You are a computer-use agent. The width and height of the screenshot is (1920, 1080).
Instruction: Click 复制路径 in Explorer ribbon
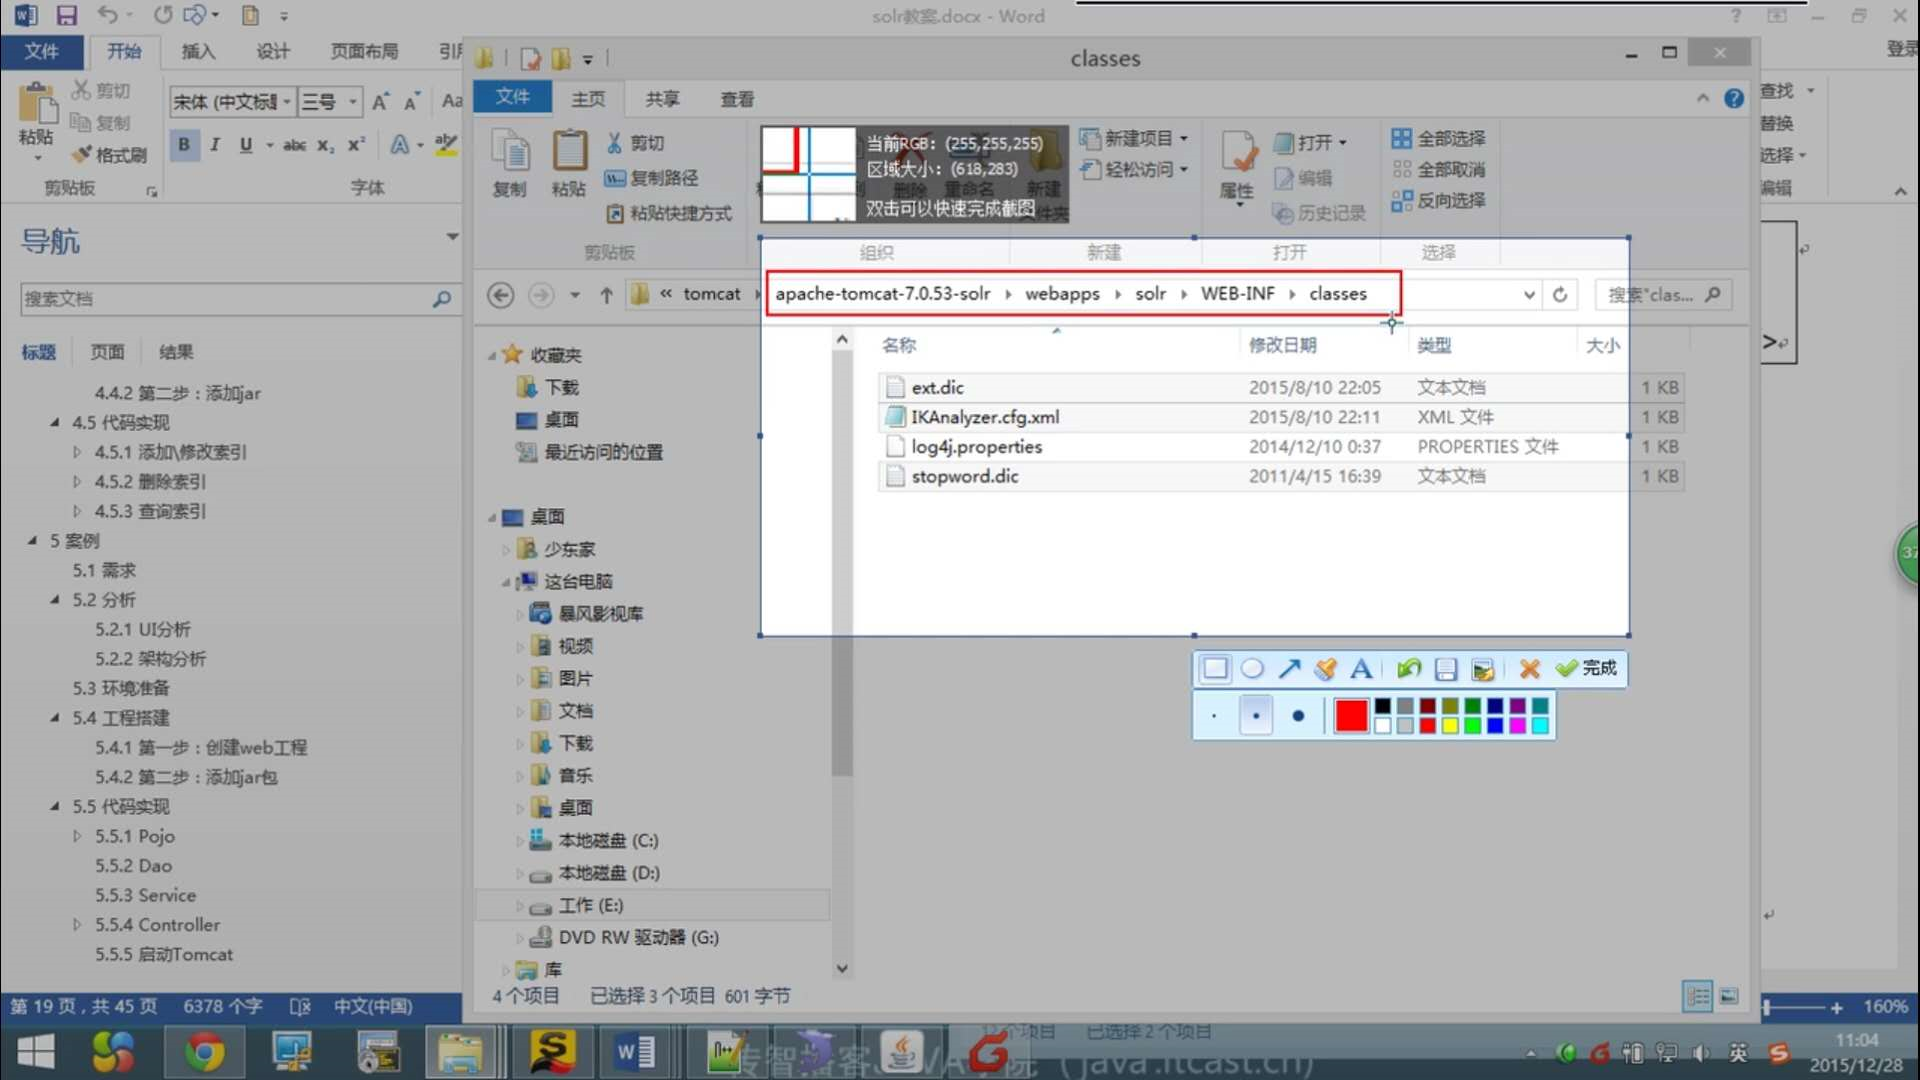[651, 178]
